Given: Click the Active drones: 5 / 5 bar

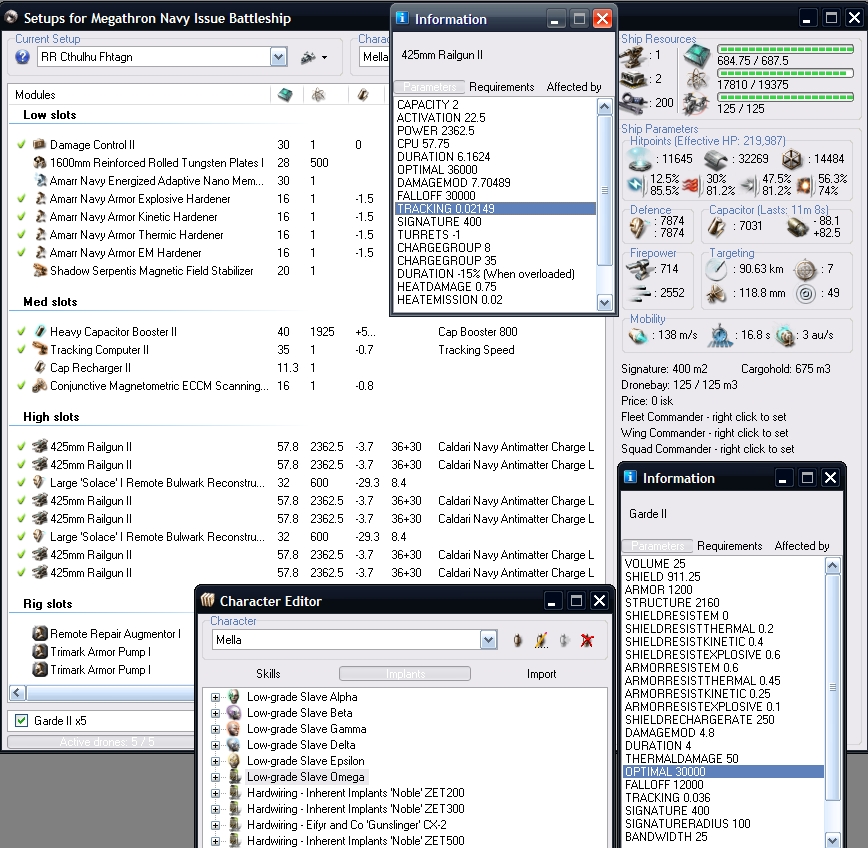Looking at the screenshot, I should point(101,742).
